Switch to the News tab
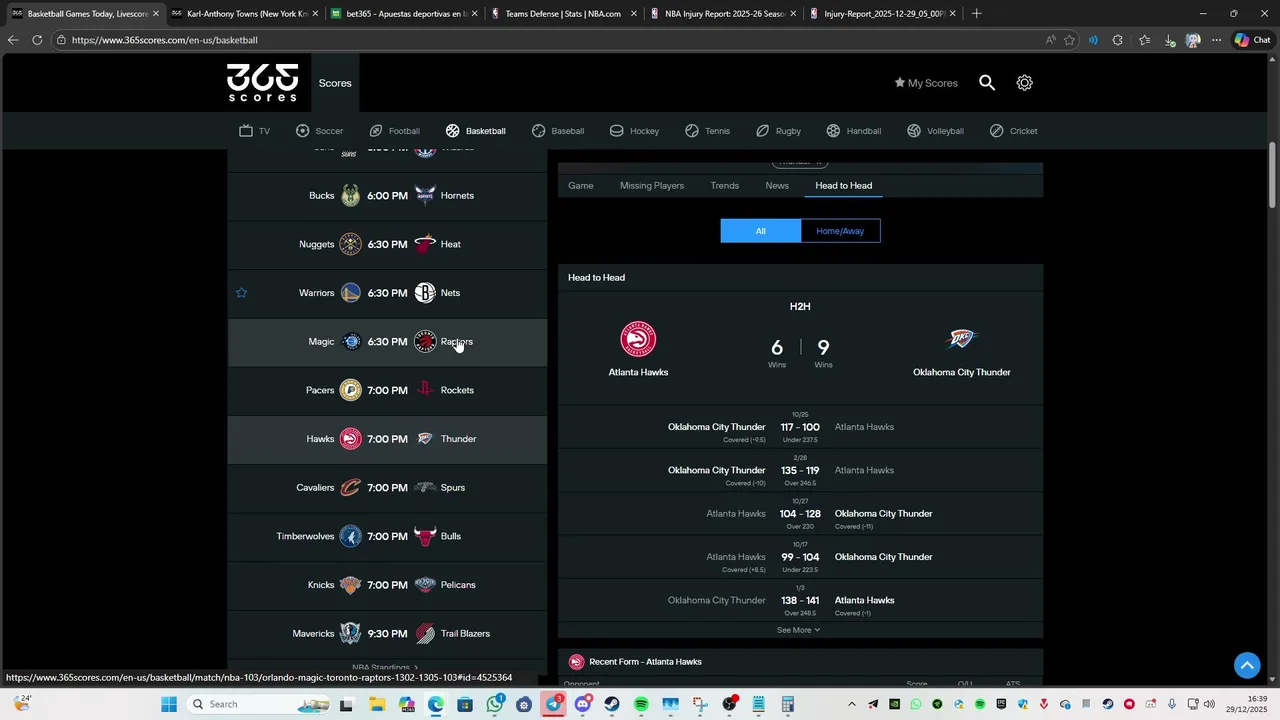Image resolution: width=1280 pixels, height=720 pixels. point(777,185)
